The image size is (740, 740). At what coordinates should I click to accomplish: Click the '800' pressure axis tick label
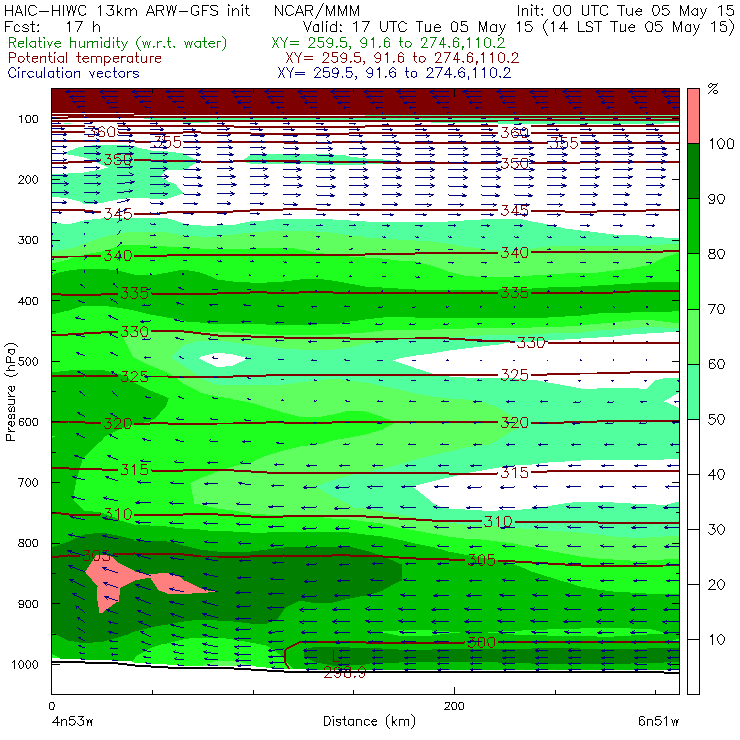pos(28,543)
